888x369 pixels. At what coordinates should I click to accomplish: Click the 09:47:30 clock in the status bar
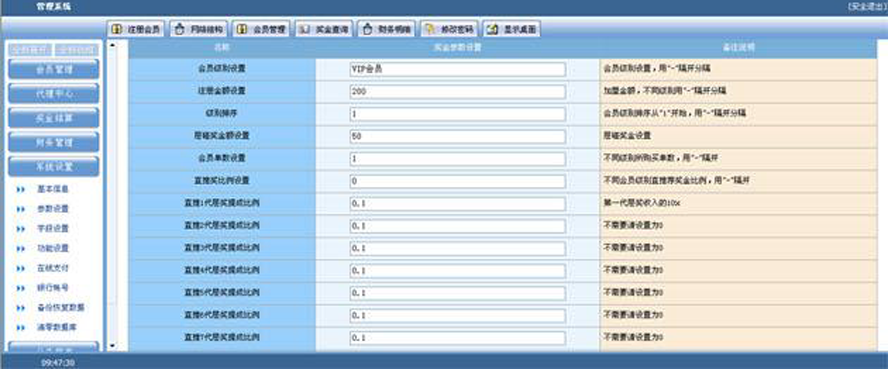(58, 363)
